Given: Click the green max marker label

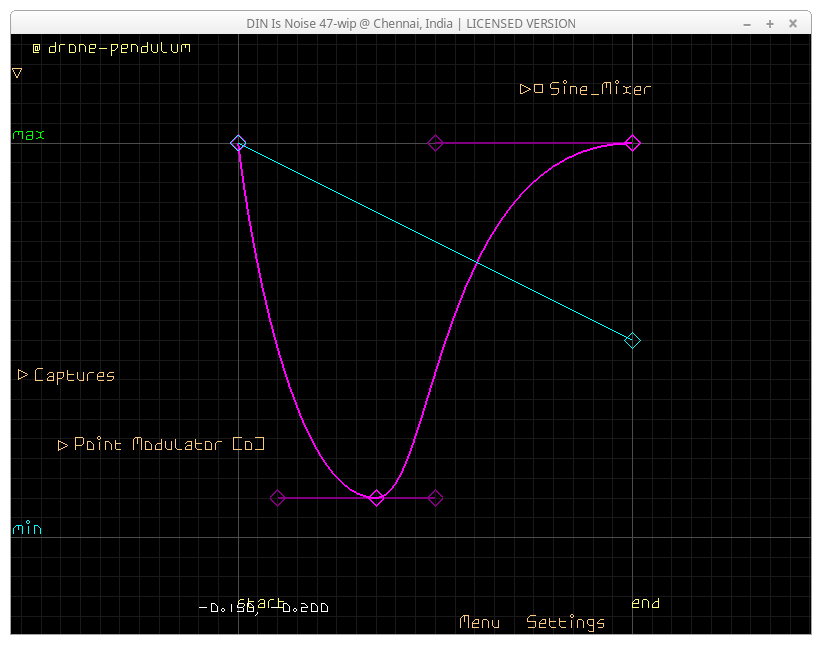Looking at the screenshot, I should [x=29, y=134].
